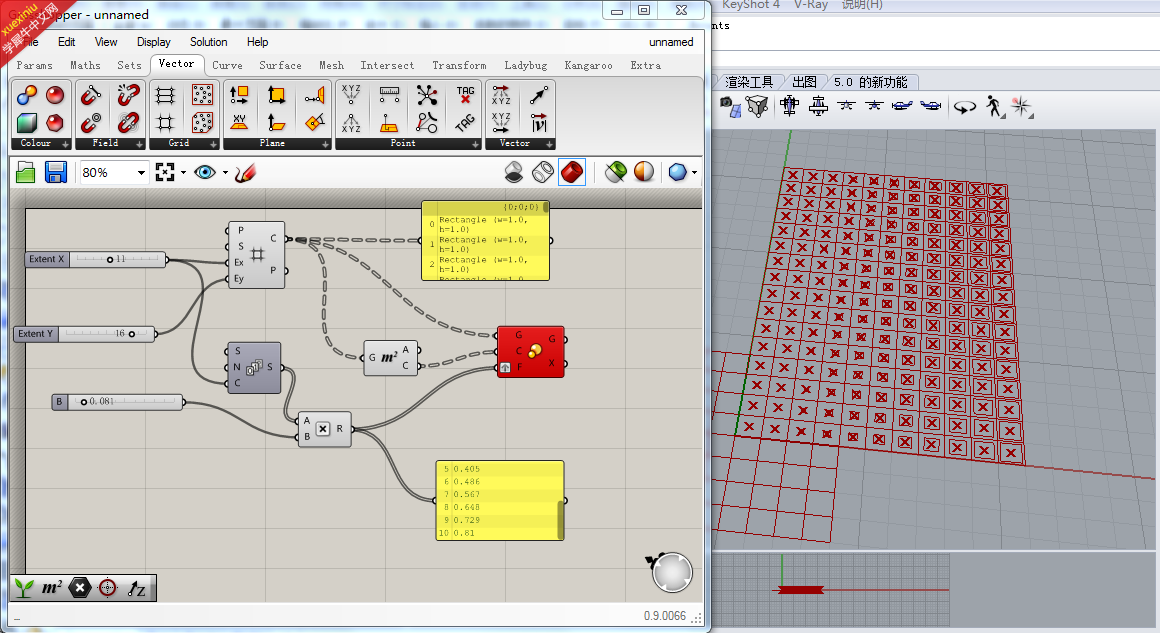Choose the XY Plane component icon

click(239, 122)
